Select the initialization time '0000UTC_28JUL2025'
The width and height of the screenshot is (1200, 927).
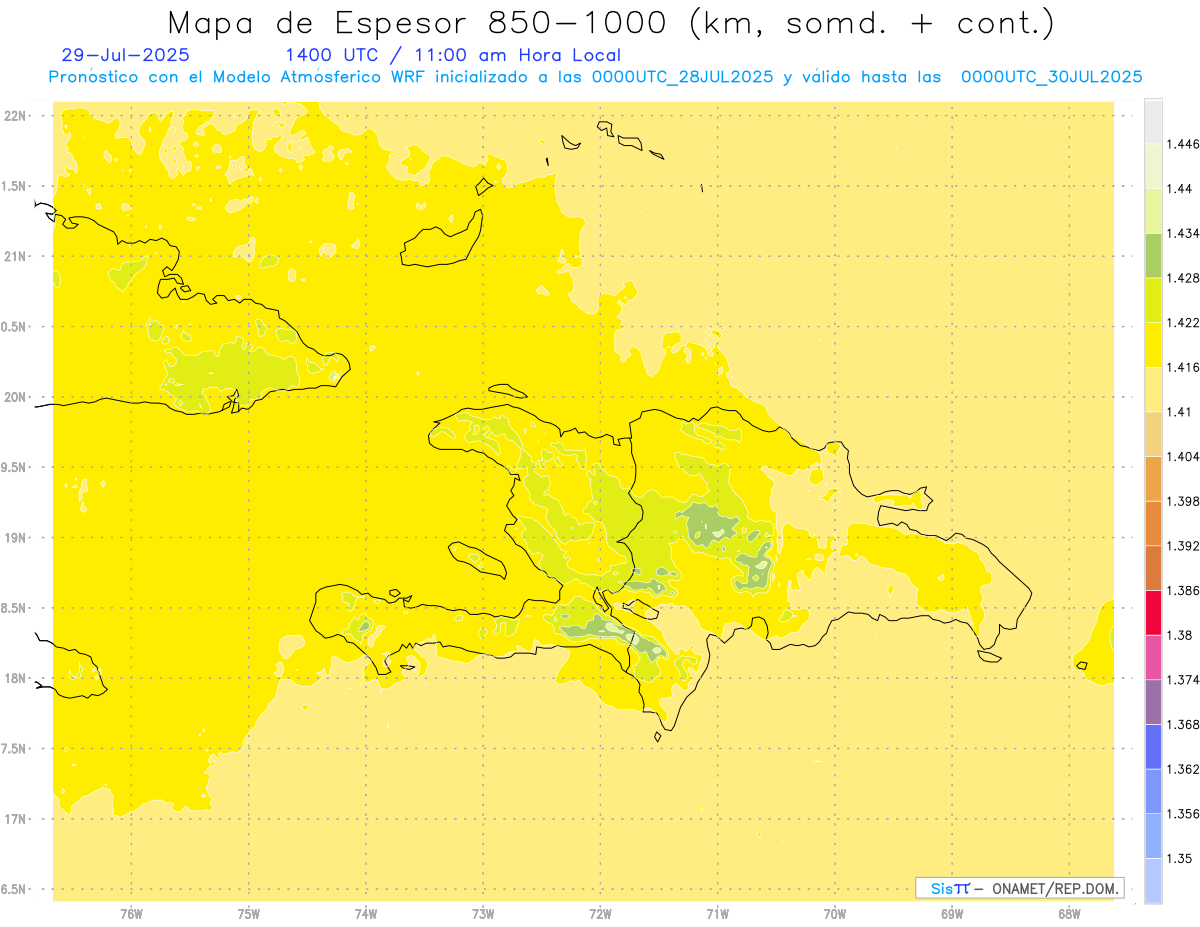tap(682, 77)
